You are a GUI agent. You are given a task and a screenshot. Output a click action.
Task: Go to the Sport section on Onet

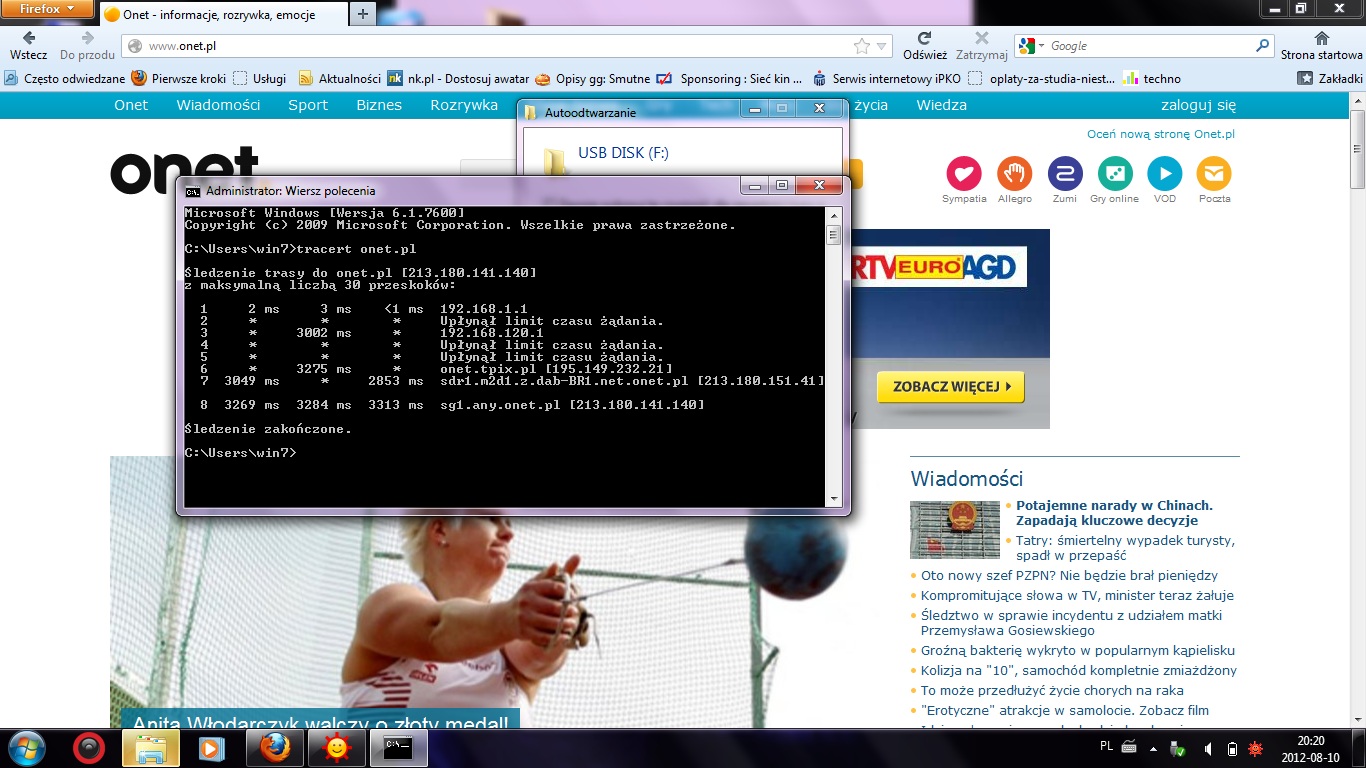tap(308, 105)
